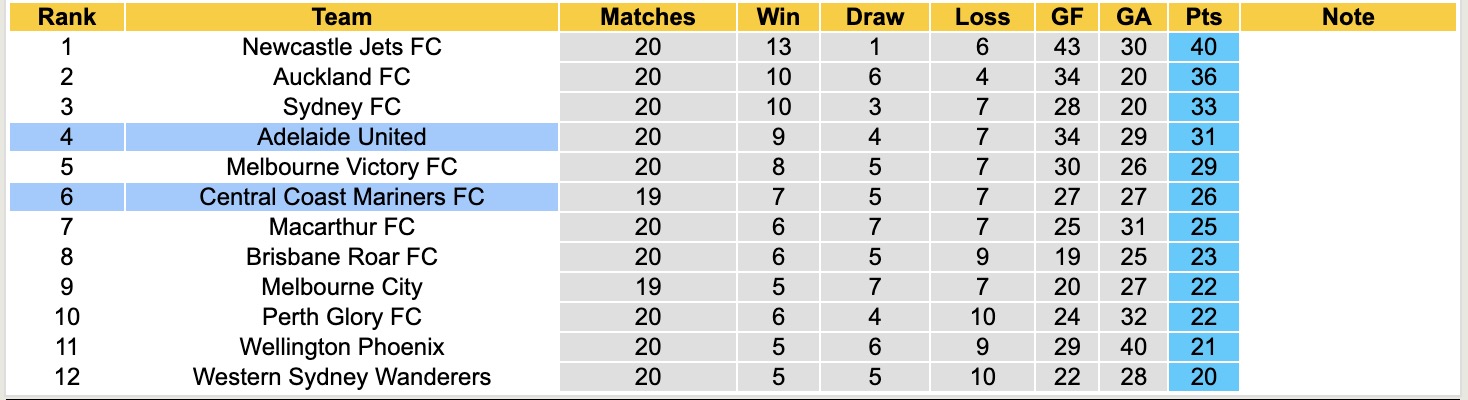
Task: Click the Note column header
Action: click(1347, 17)
